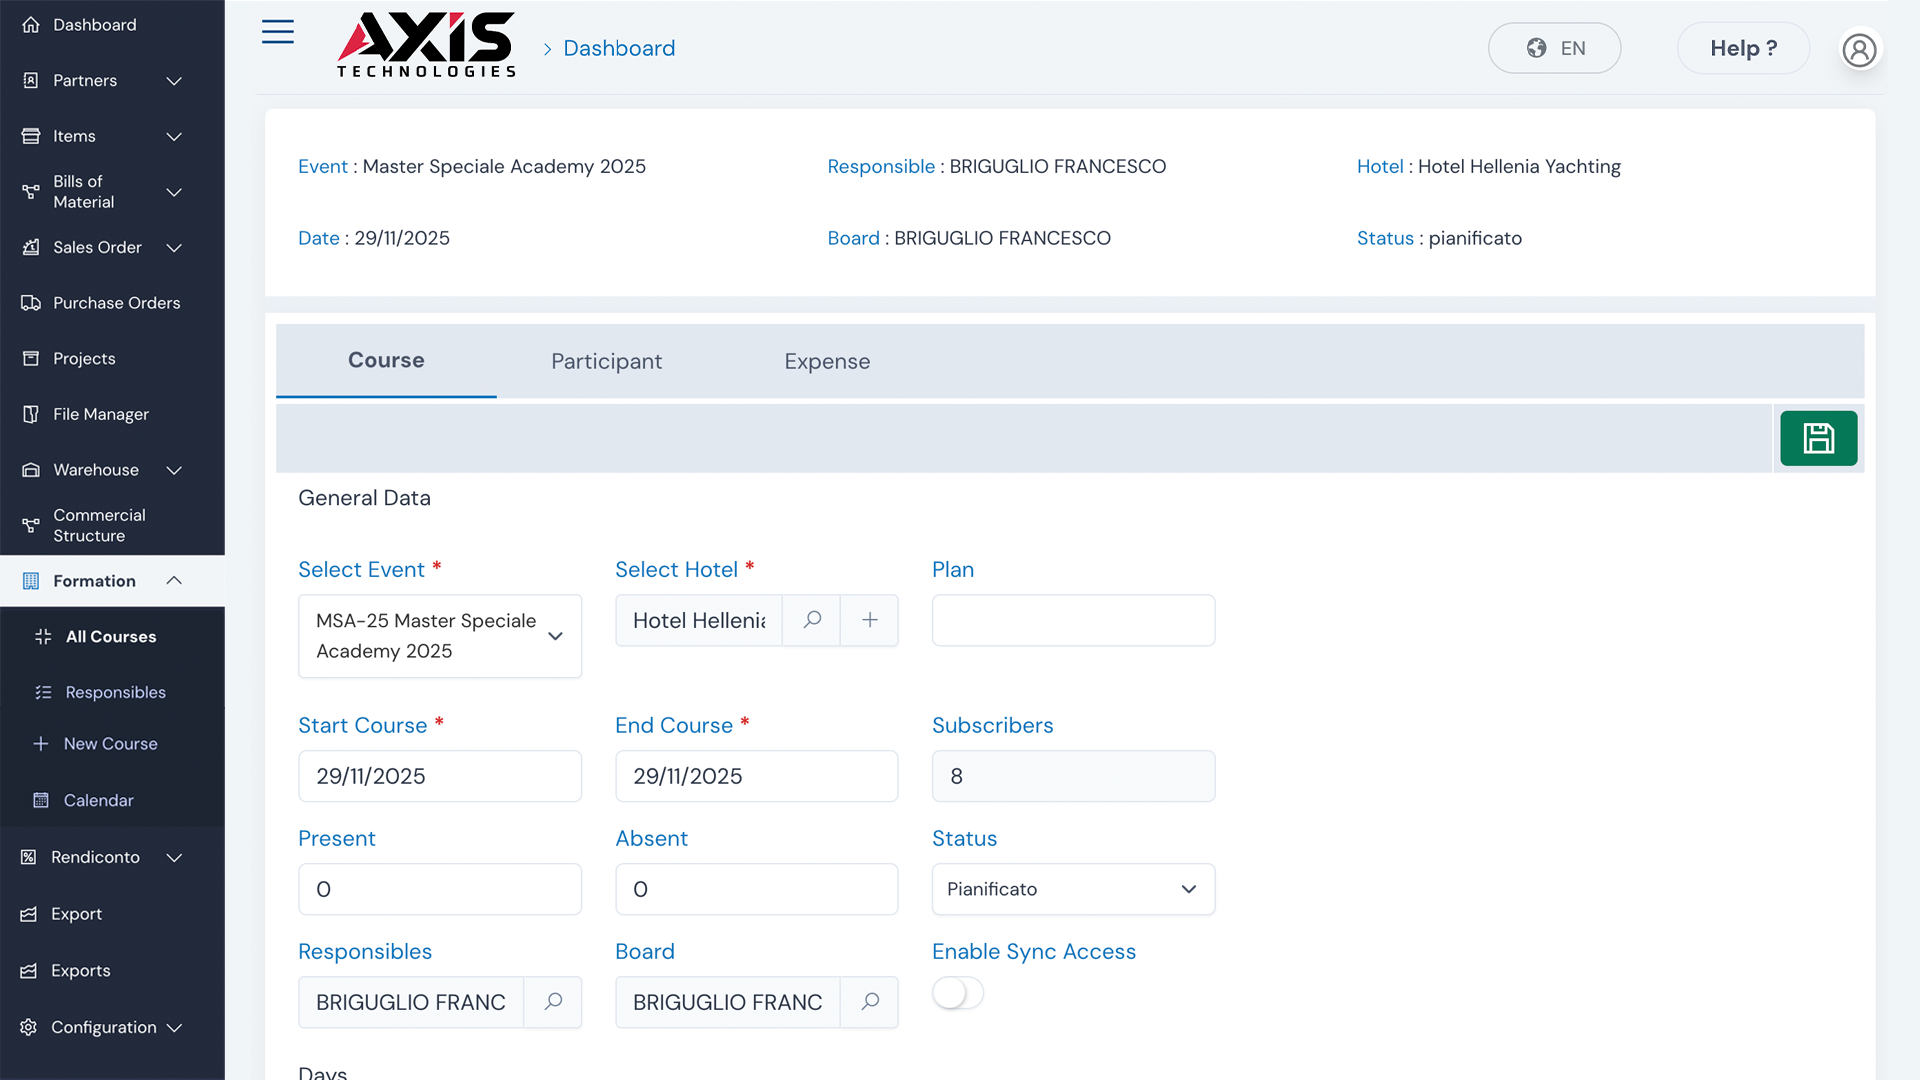
Task: Click search icon in Responsibles field
Action: 553,1002
